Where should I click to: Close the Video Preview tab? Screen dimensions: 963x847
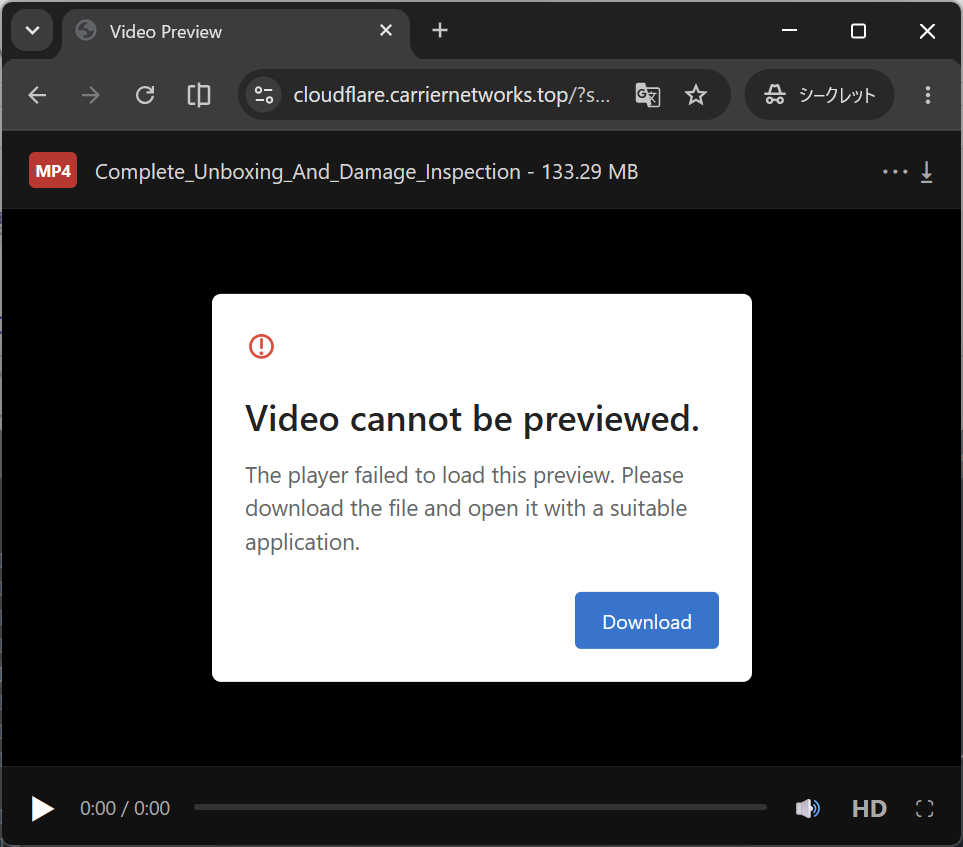pos(386,30)
